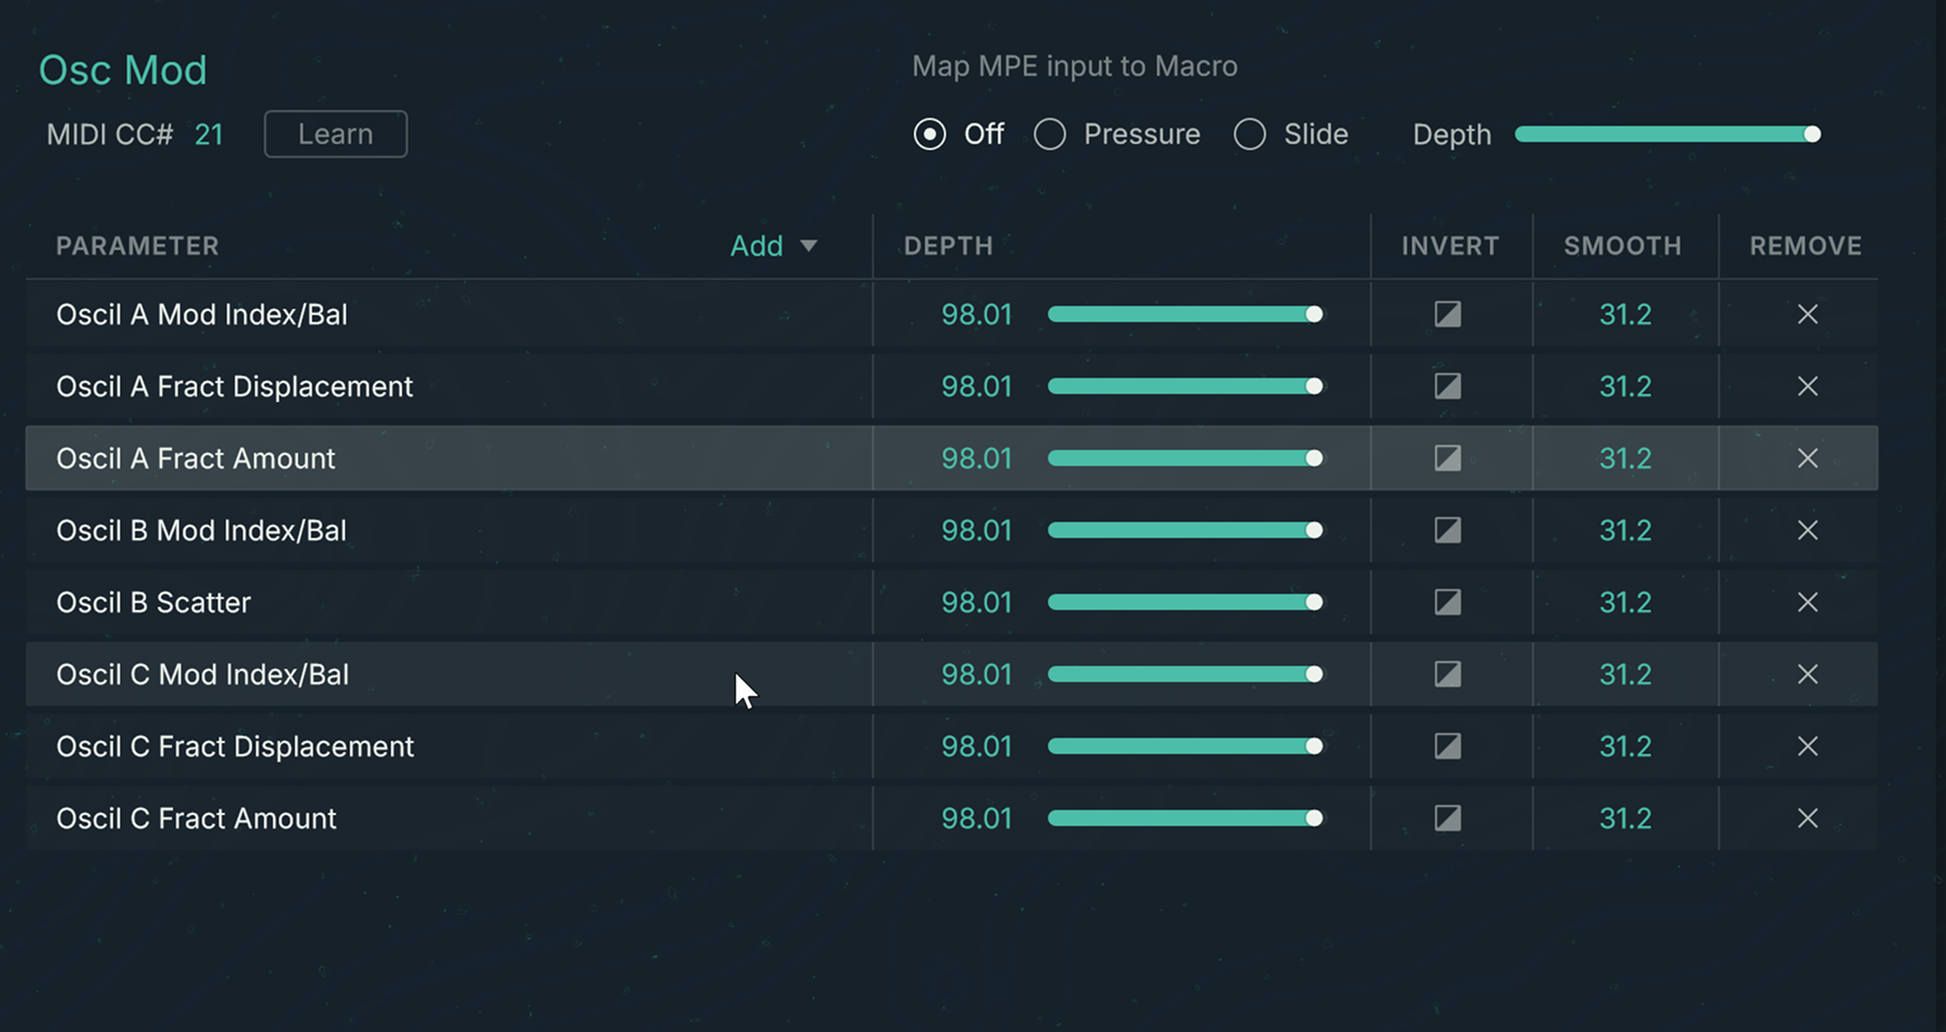Screen dimensions: 1946x1032
Task: Click smooth value 31.2 for Oscil C Fract Displacement
Action: 1625,746
